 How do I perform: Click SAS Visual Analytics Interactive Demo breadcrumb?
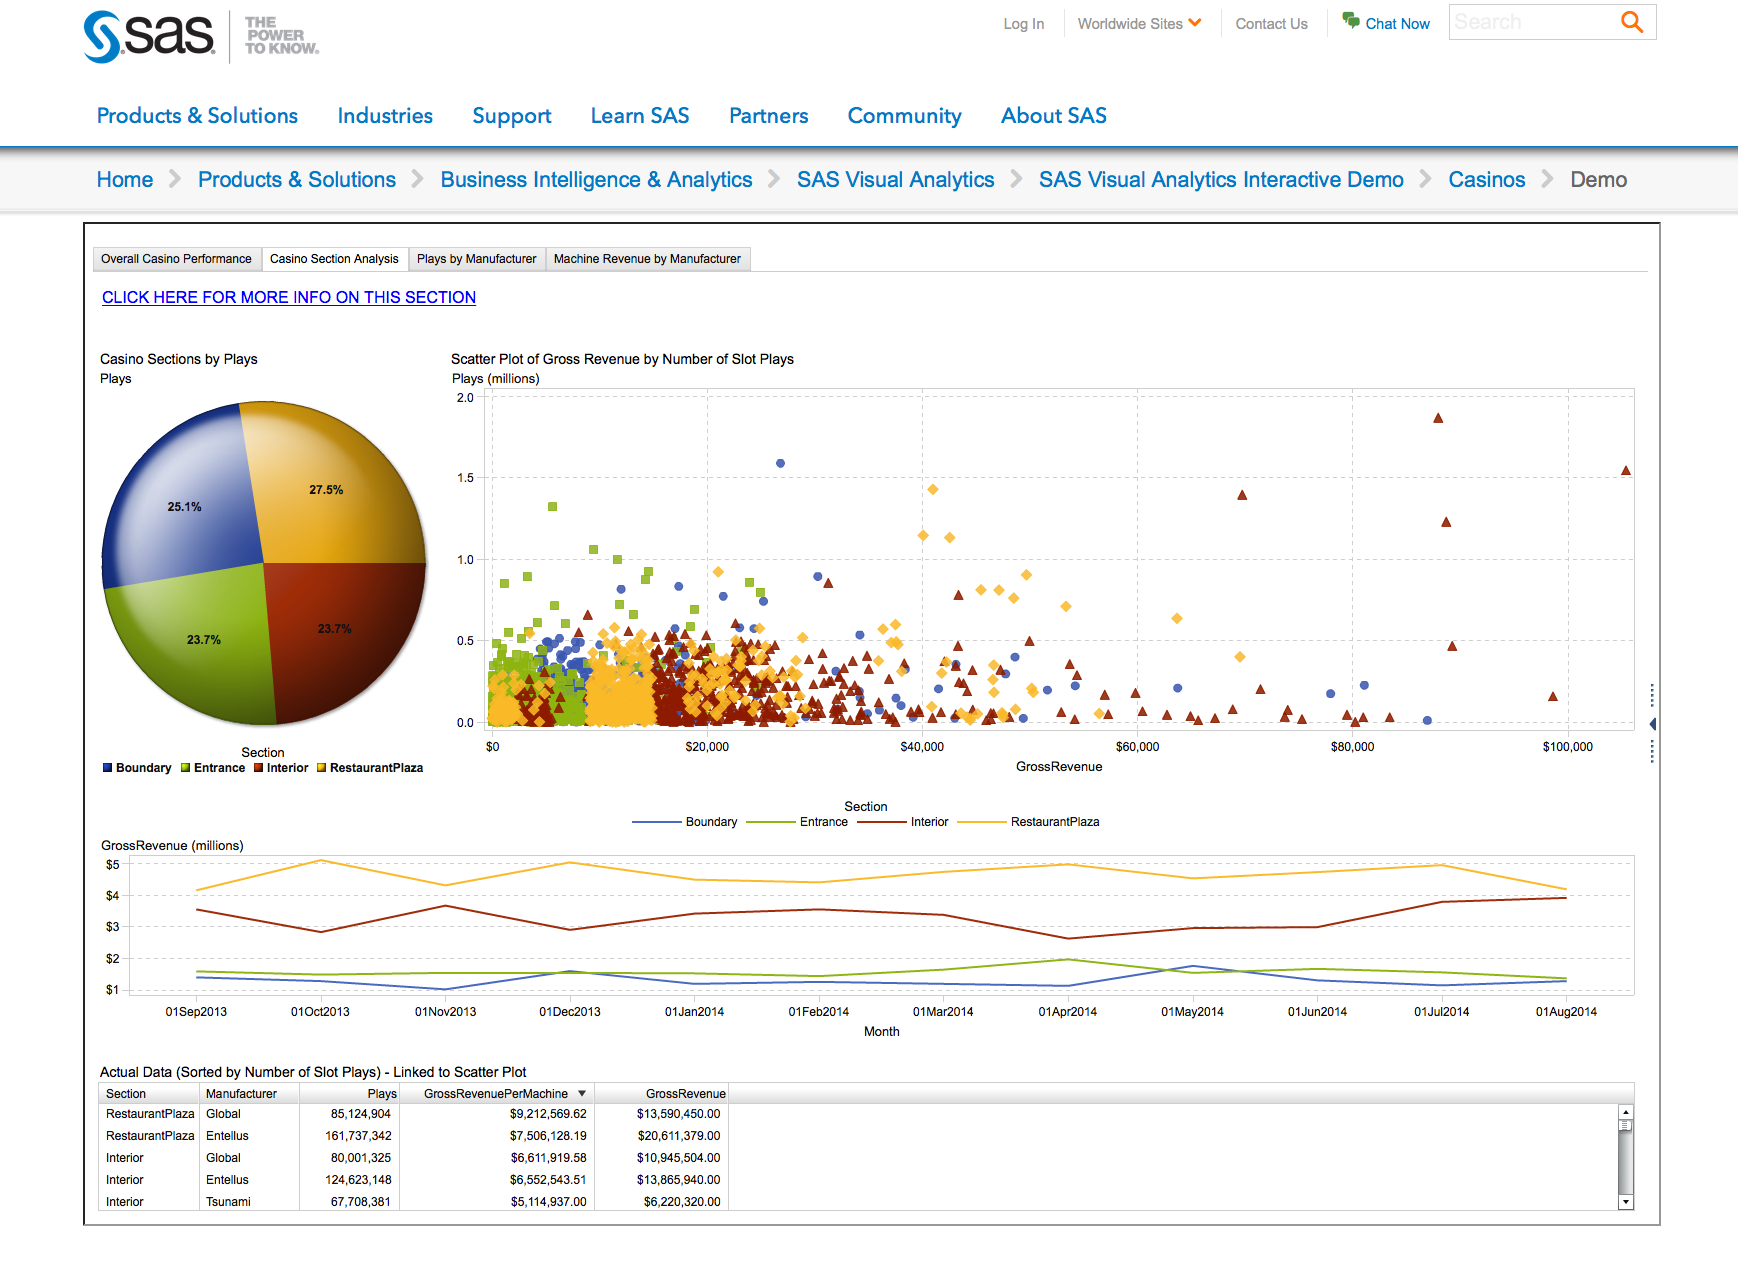click(1221, 180)
